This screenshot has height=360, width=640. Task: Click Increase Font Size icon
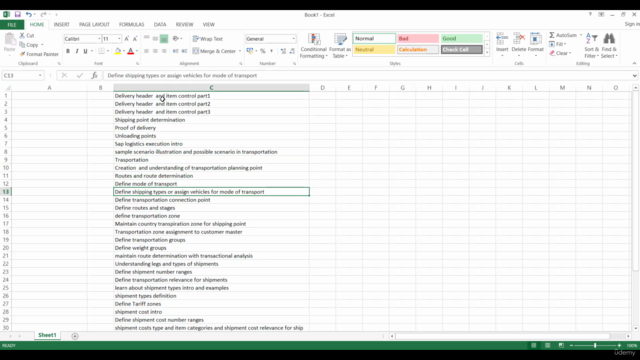pos(127,39)
